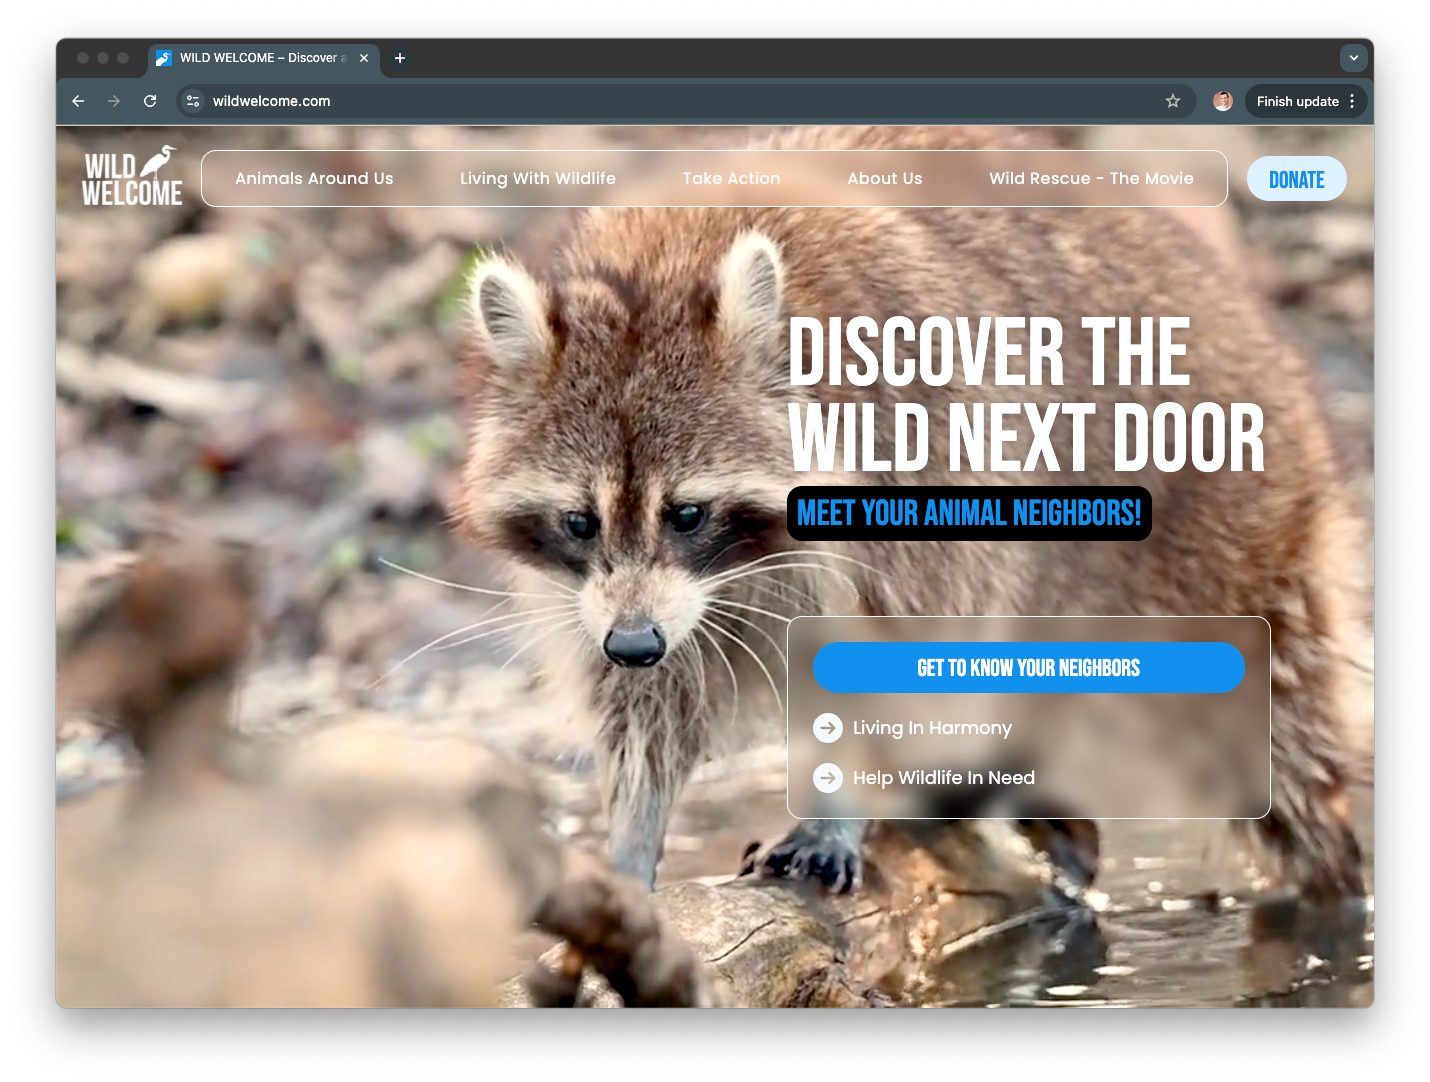Open the Living With Wildlife menu

(538, 179)
